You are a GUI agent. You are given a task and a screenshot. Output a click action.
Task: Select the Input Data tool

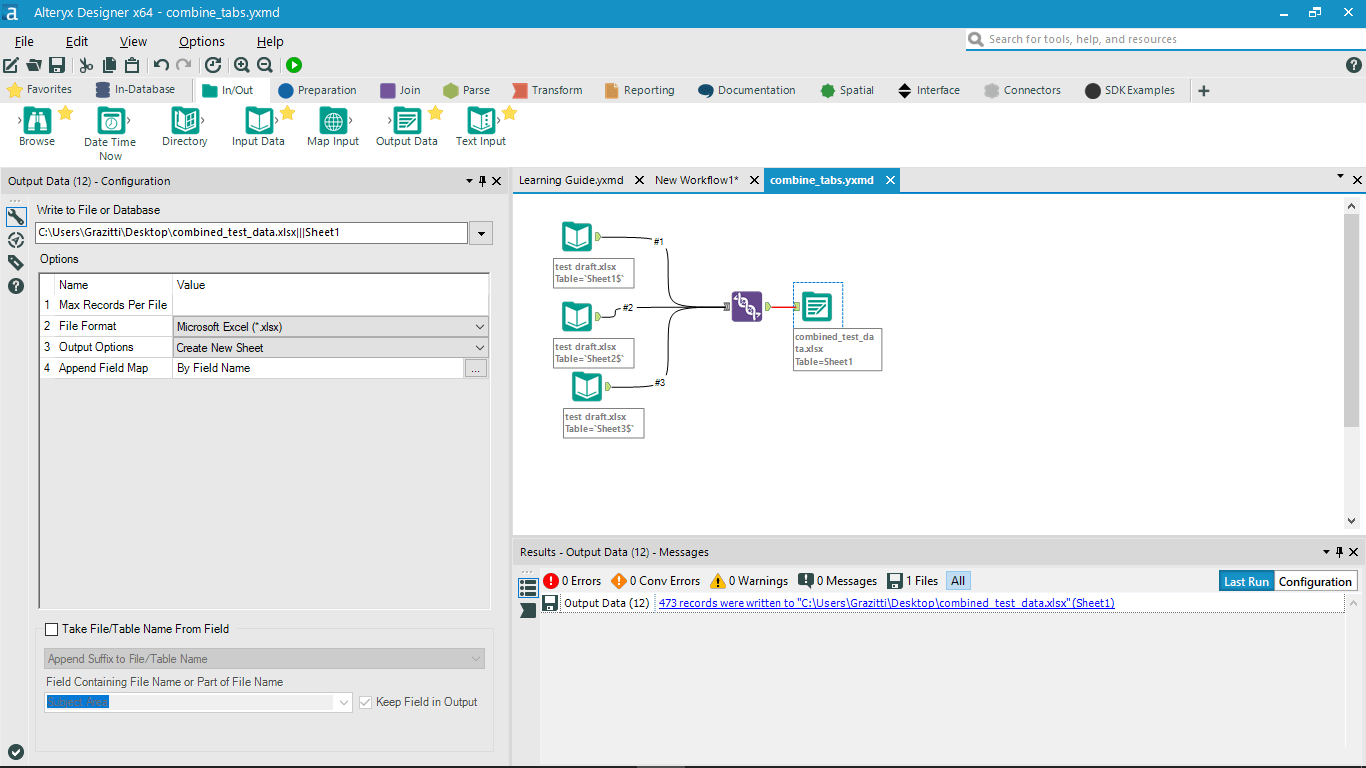(258, 125)
